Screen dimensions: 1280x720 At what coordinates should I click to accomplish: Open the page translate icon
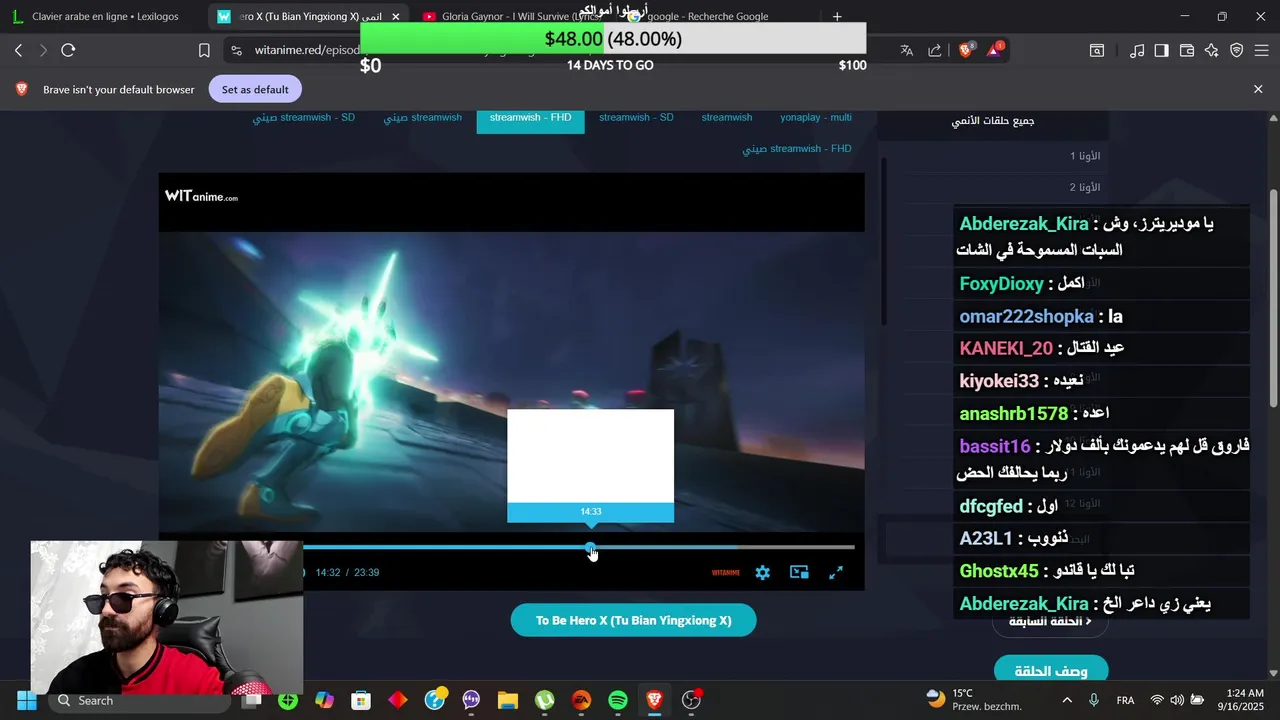click(x=907, y=50)
